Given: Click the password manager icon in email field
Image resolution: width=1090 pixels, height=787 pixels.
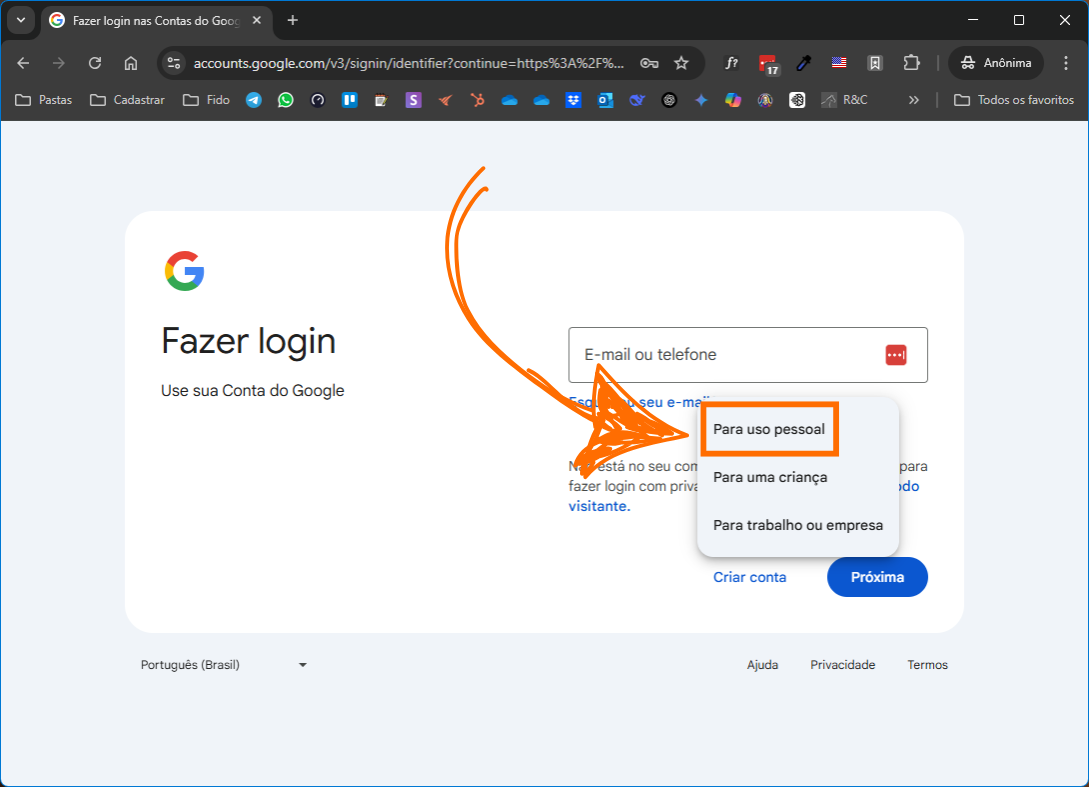Looking at the screenshot, I should click(895, 355).
